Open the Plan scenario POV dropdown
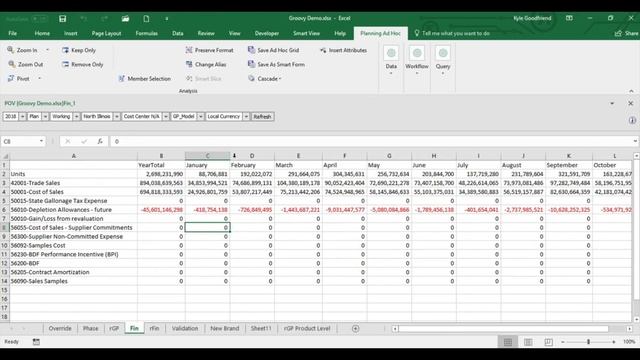This screenshot has width=640, height=360. (x=45, y=117)
